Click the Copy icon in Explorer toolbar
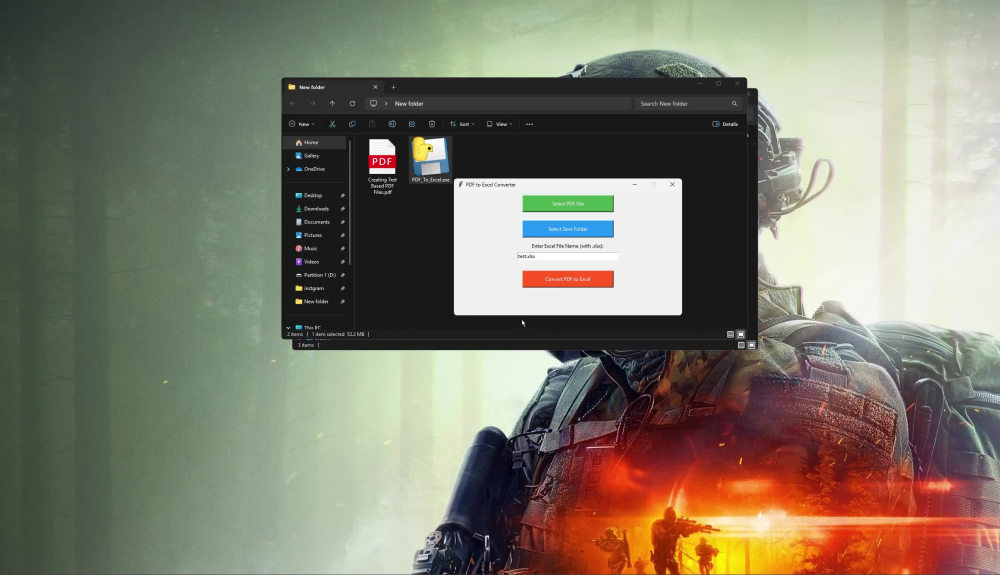 (x=352, y=124)
